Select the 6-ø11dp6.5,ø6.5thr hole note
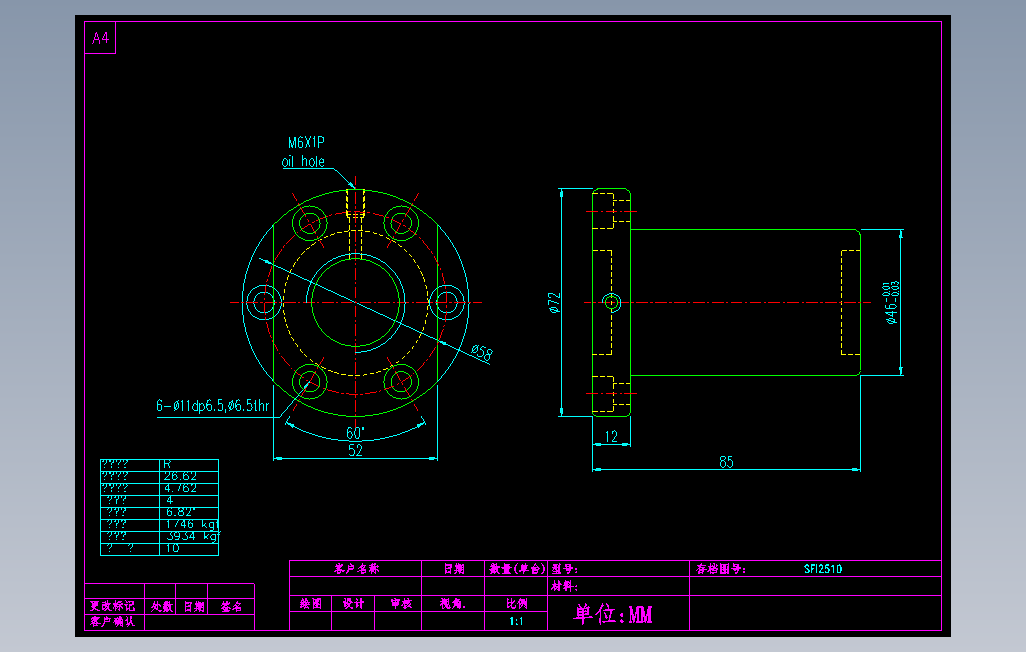 click(213, 406)
